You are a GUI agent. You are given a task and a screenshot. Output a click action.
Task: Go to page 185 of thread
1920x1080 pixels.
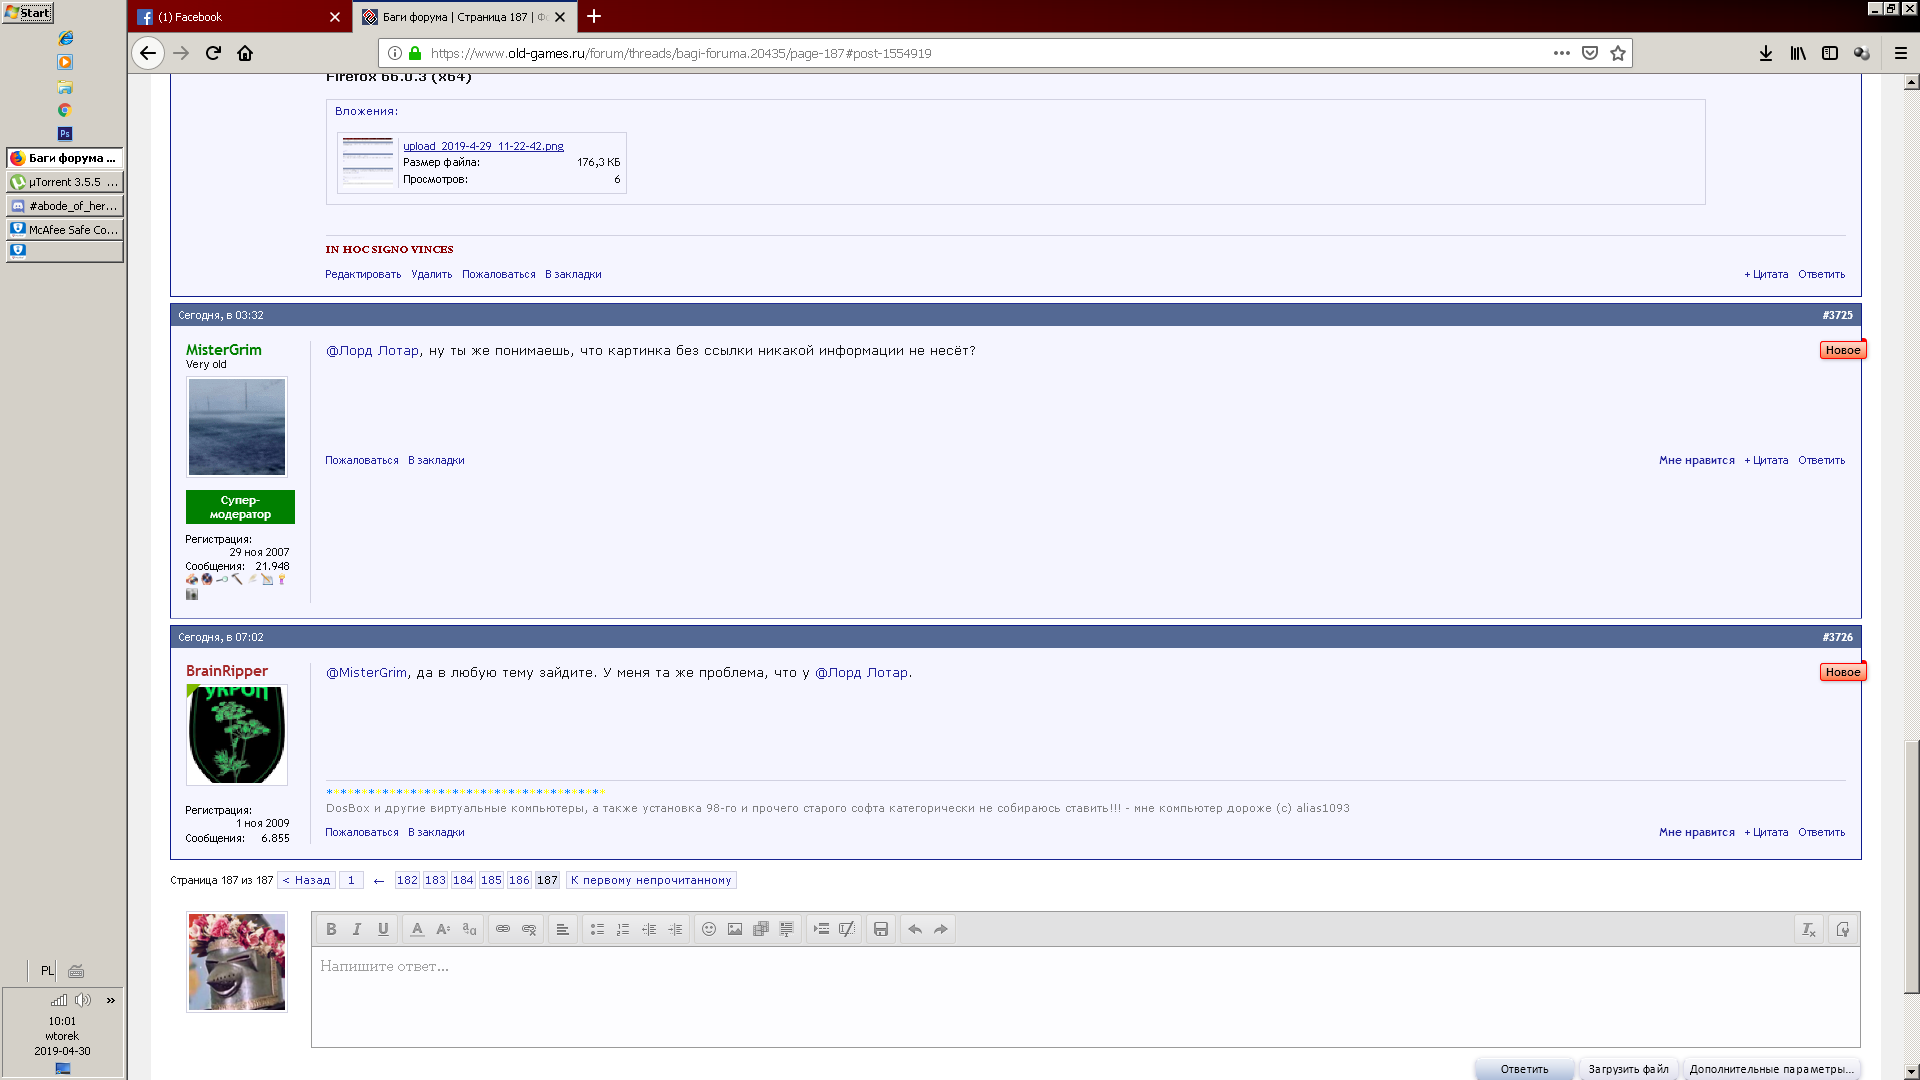491,880
